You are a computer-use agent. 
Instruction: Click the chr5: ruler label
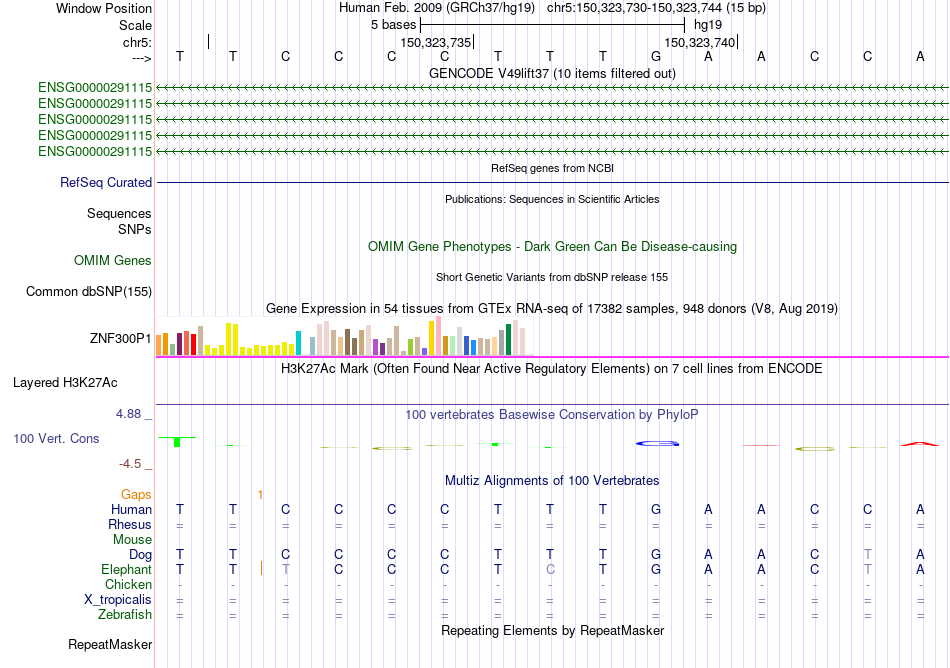(x=137, y=42)
